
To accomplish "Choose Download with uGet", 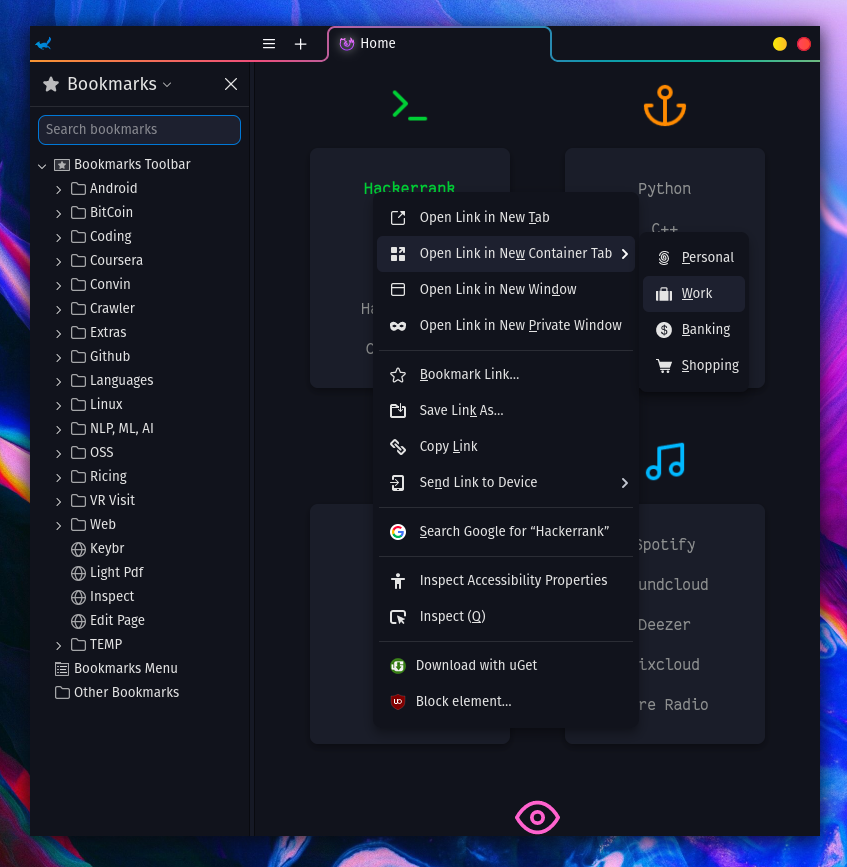I will (x=506, y=666).
